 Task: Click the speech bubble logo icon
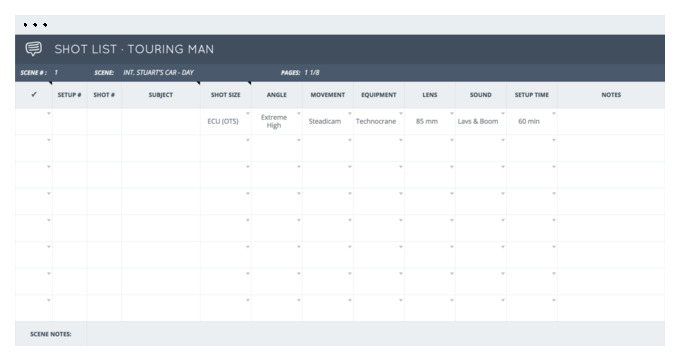[33, 49]
